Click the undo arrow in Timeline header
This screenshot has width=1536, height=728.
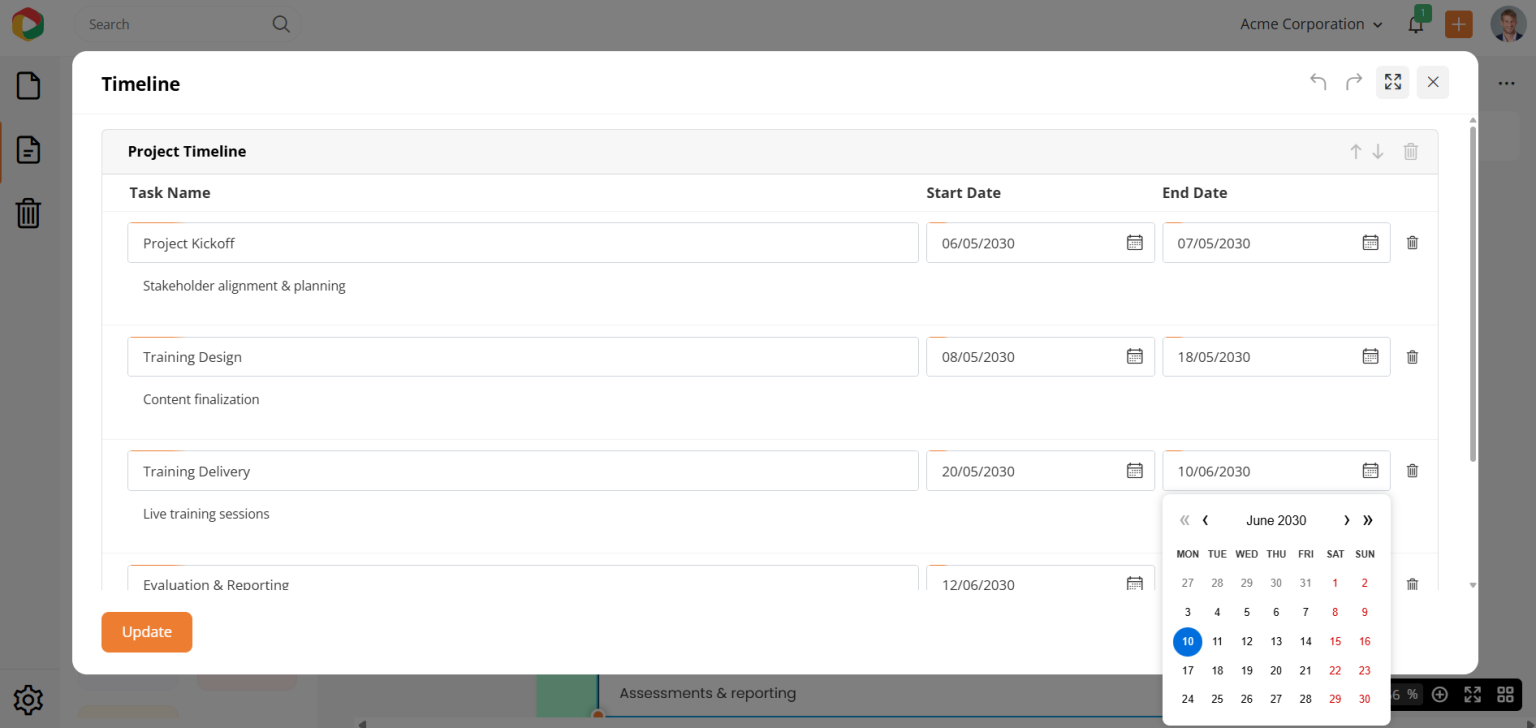point(1318,82)
